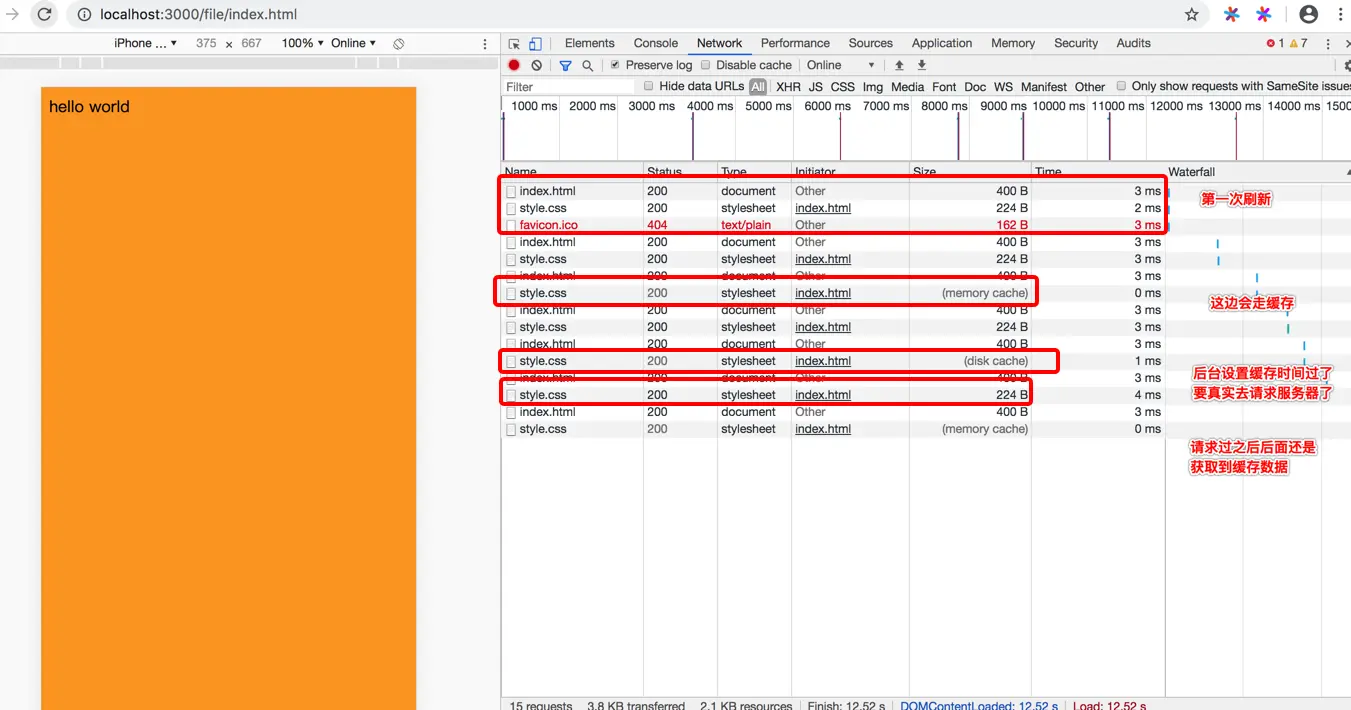The width and height of the screenshot is (1351, 710).
Task: Uncheck the Preserve log checkbox
Action: [615, 65]
